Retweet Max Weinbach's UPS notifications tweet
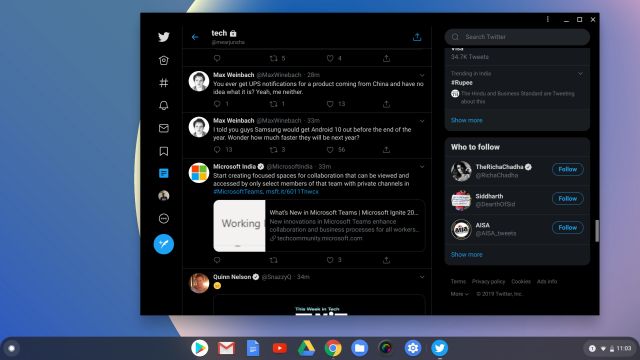The width and height of the screenshot is (640, 360). (273, 104)
